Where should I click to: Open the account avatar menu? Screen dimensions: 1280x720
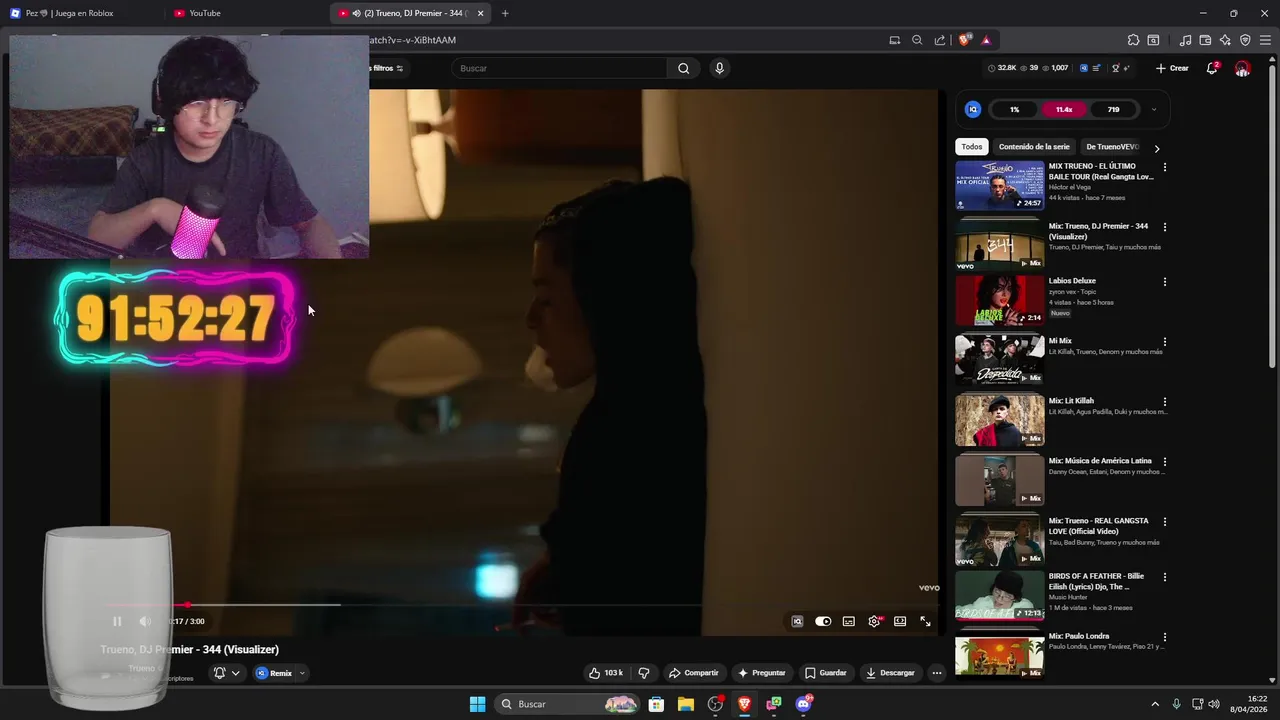[x=1242, y=69]
